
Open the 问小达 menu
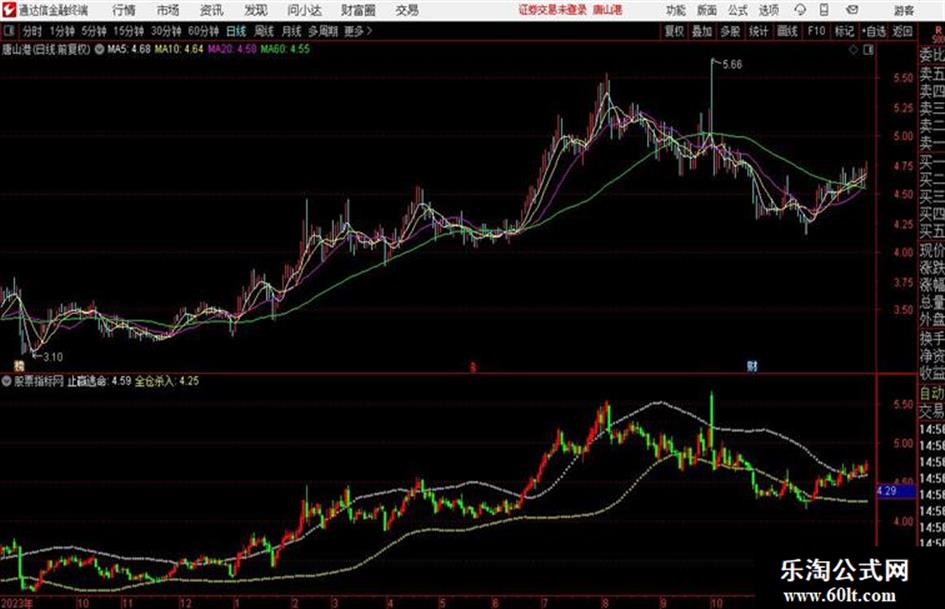coord(304,10)
